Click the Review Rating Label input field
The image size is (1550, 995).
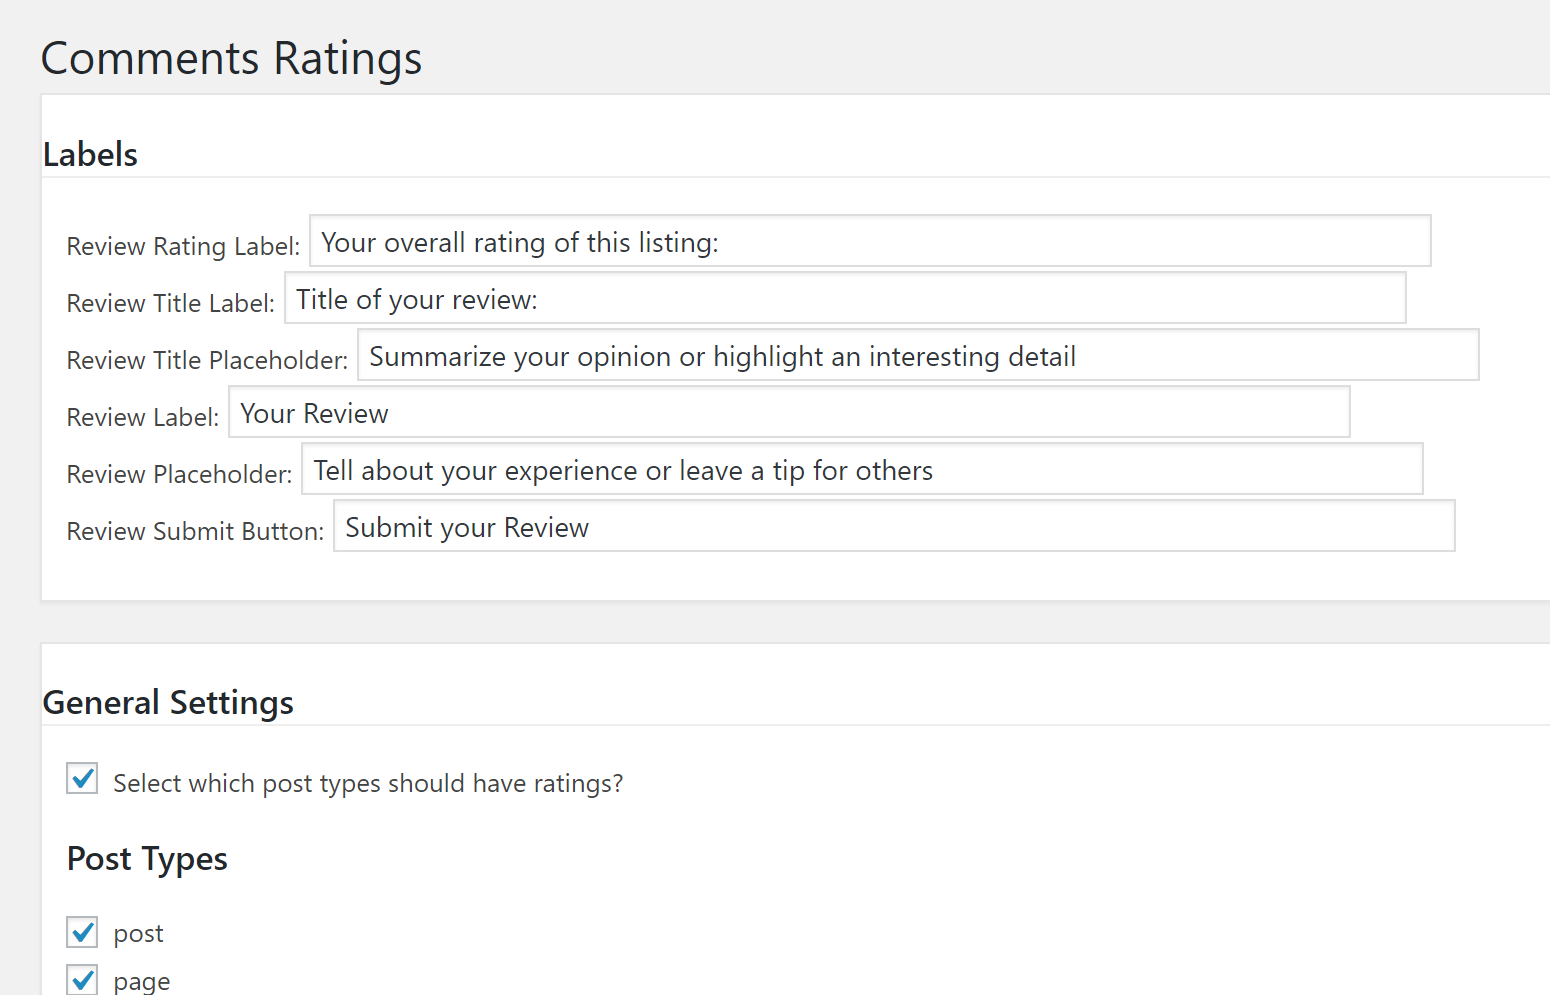870,241
